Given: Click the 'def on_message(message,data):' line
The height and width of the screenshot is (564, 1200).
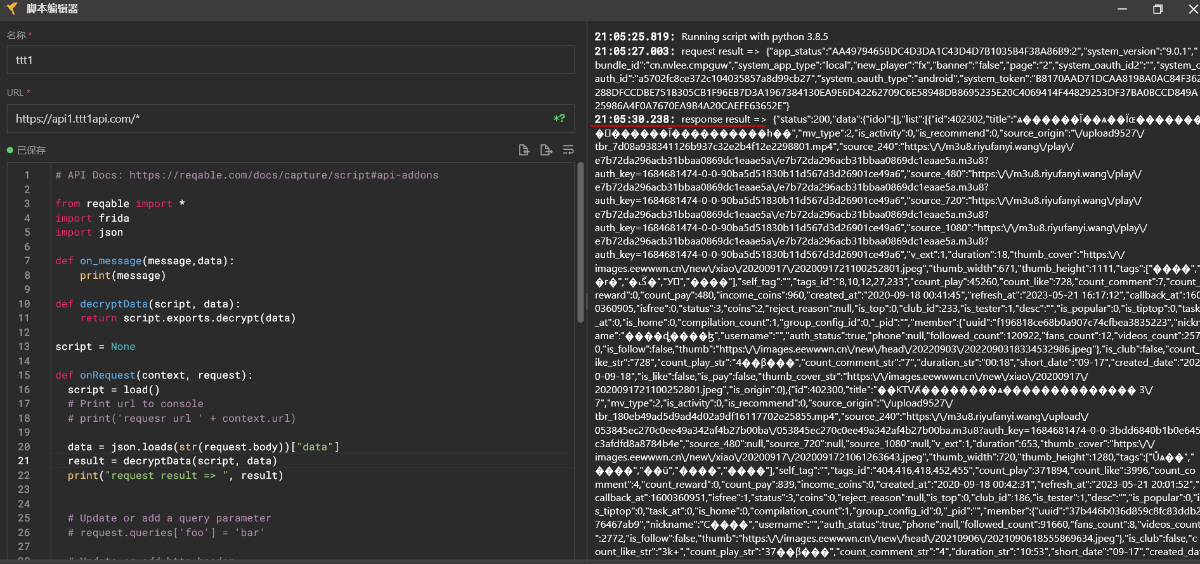Looking at the screenshot, I should (145, 261).
